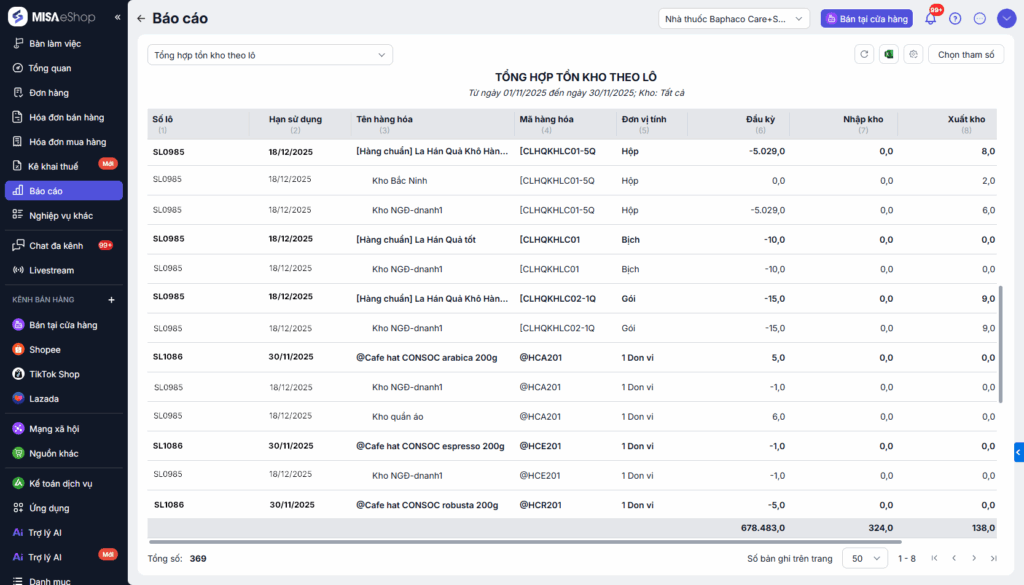
Task: Export report using the Excel icon
Action: [x=888, y=55]
